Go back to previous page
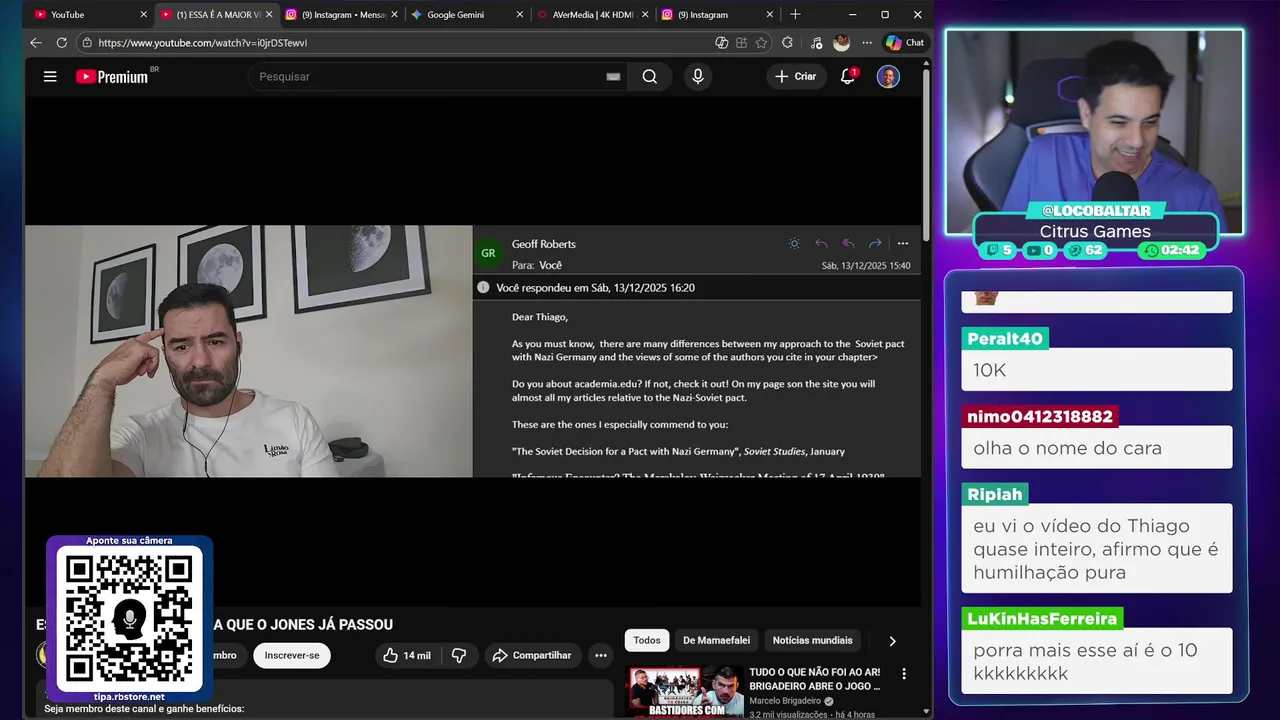The height and width of the screenshot is (720, 1280). click(x=36, y=43)
